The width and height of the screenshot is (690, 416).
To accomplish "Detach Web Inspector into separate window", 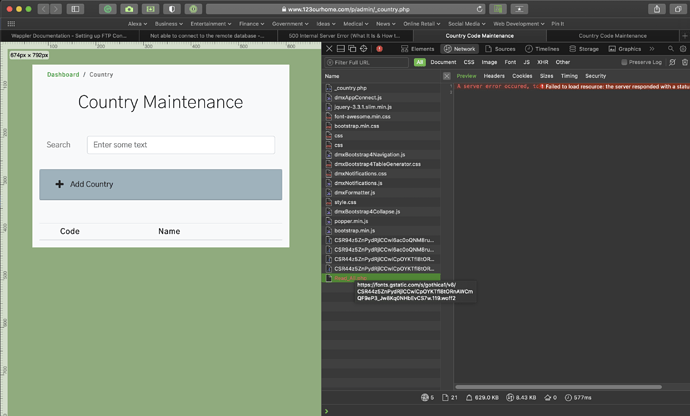I will (x=352, y=49).
